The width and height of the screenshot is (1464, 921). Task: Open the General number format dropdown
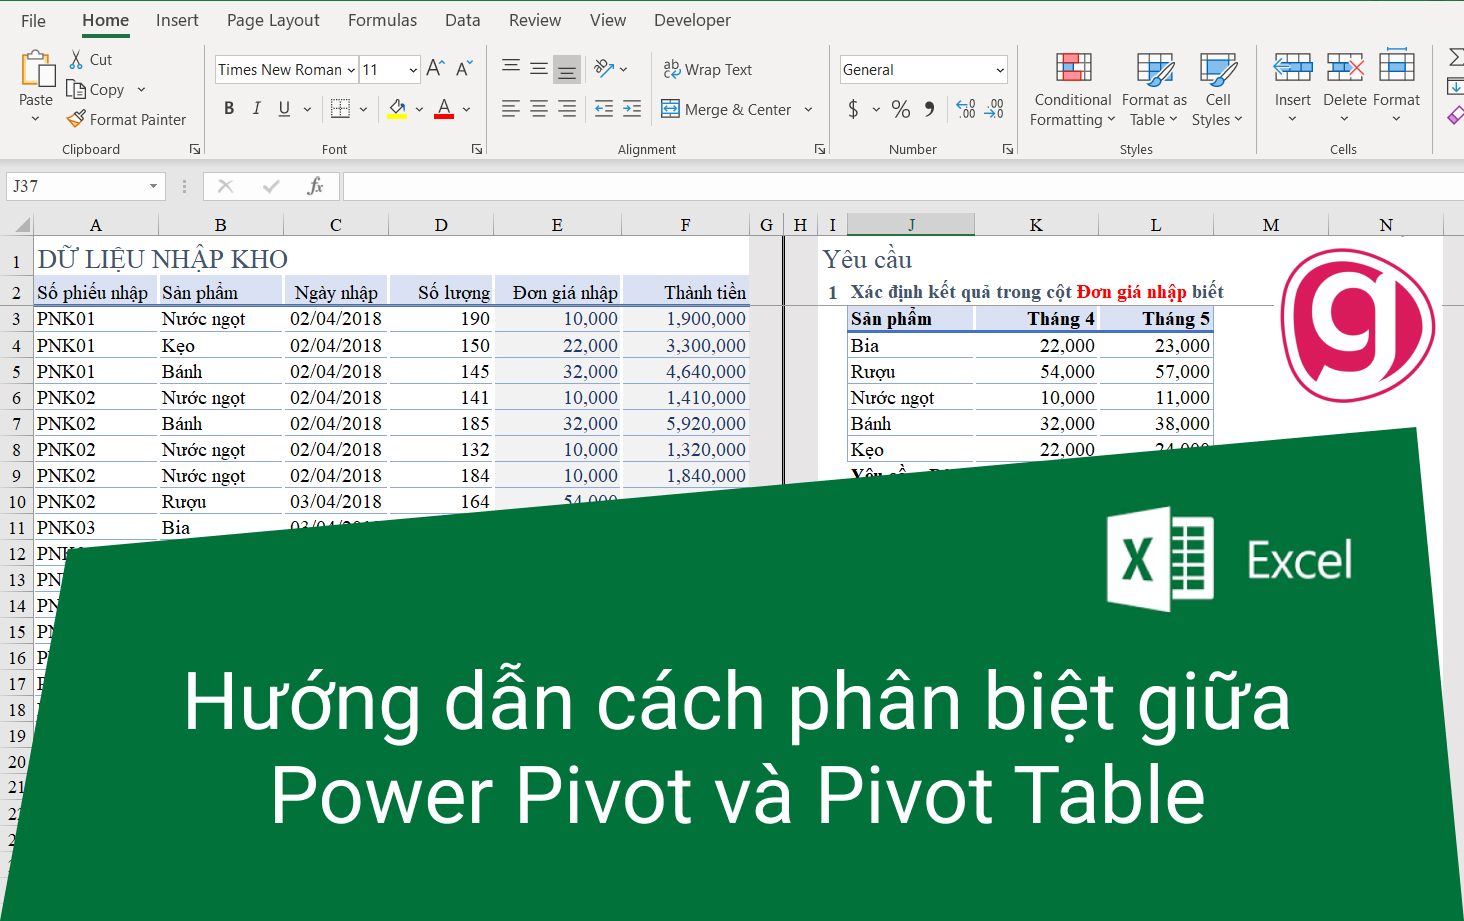(x=1000, y=69)
